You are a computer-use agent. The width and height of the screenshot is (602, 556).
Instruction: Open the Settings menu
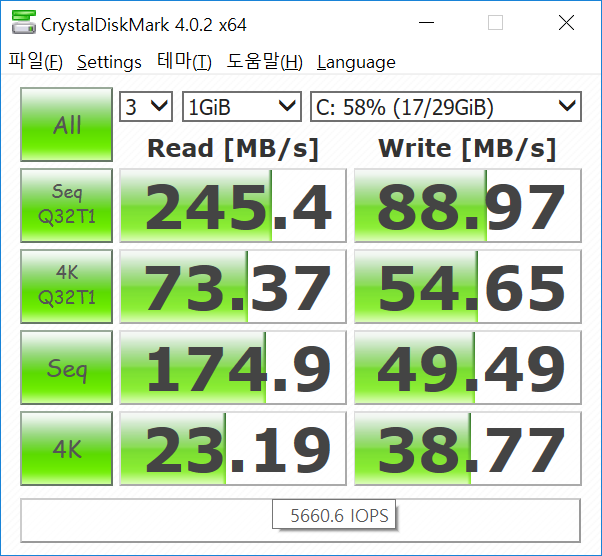click(x=109, y=62)
